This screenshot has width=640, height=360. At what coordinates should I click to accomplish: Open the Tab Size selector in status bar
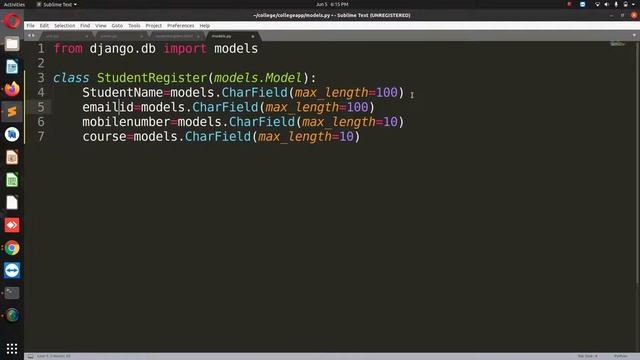click(x=588, y=356)
